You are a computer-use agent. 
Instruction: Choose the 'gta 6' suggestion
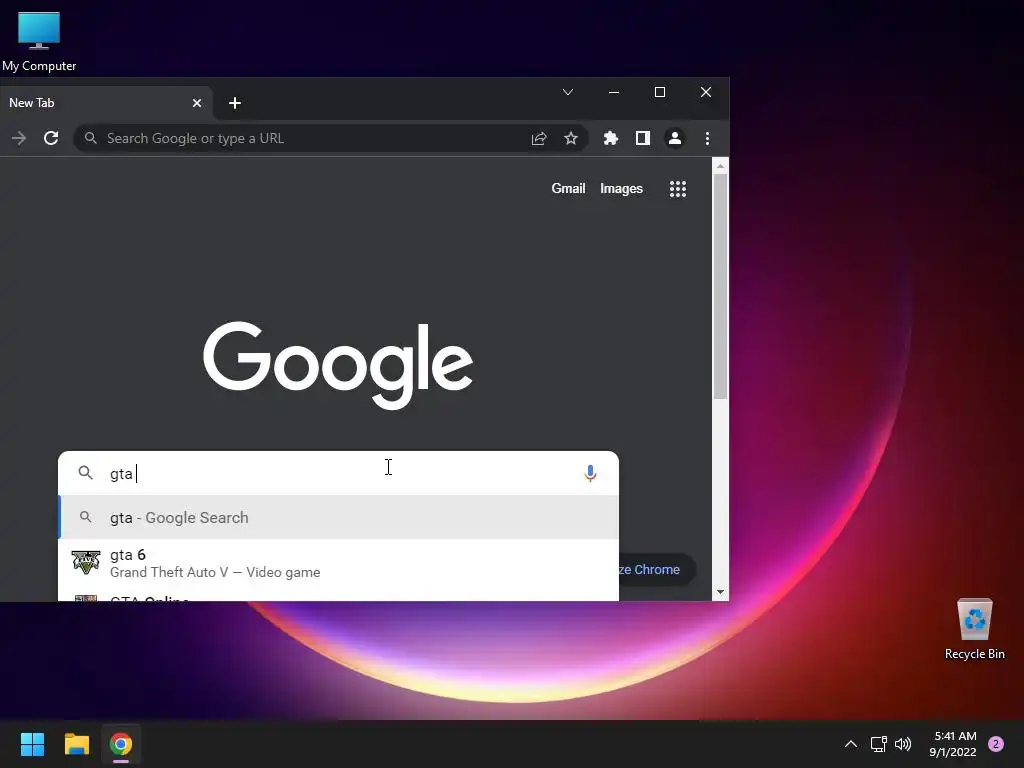click(338, 563)
